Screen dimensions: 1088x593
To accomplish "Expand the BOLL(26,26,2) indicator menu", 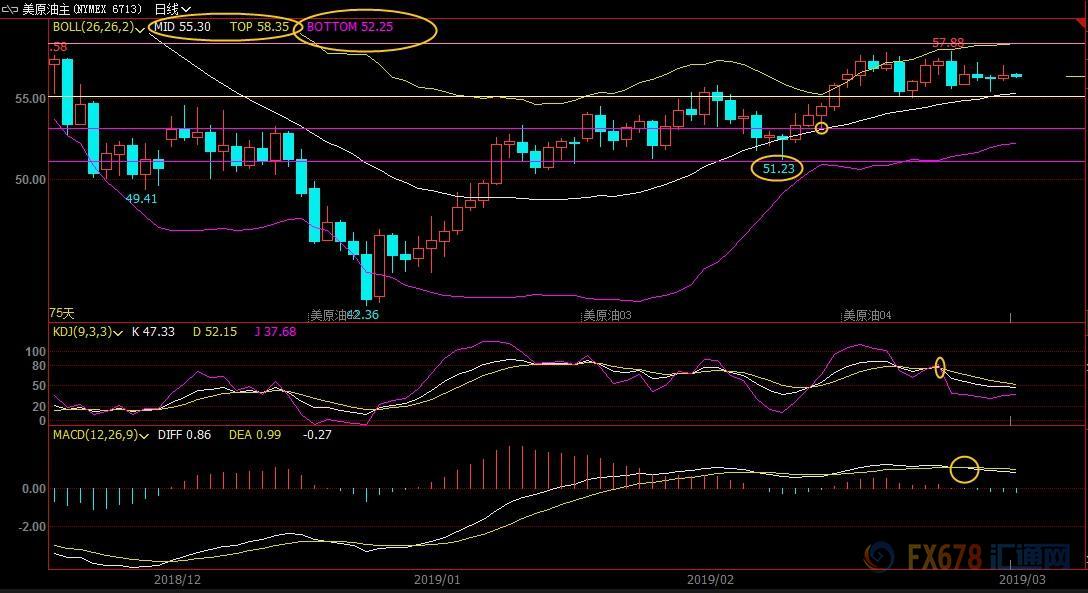I will tap(140, 29).
